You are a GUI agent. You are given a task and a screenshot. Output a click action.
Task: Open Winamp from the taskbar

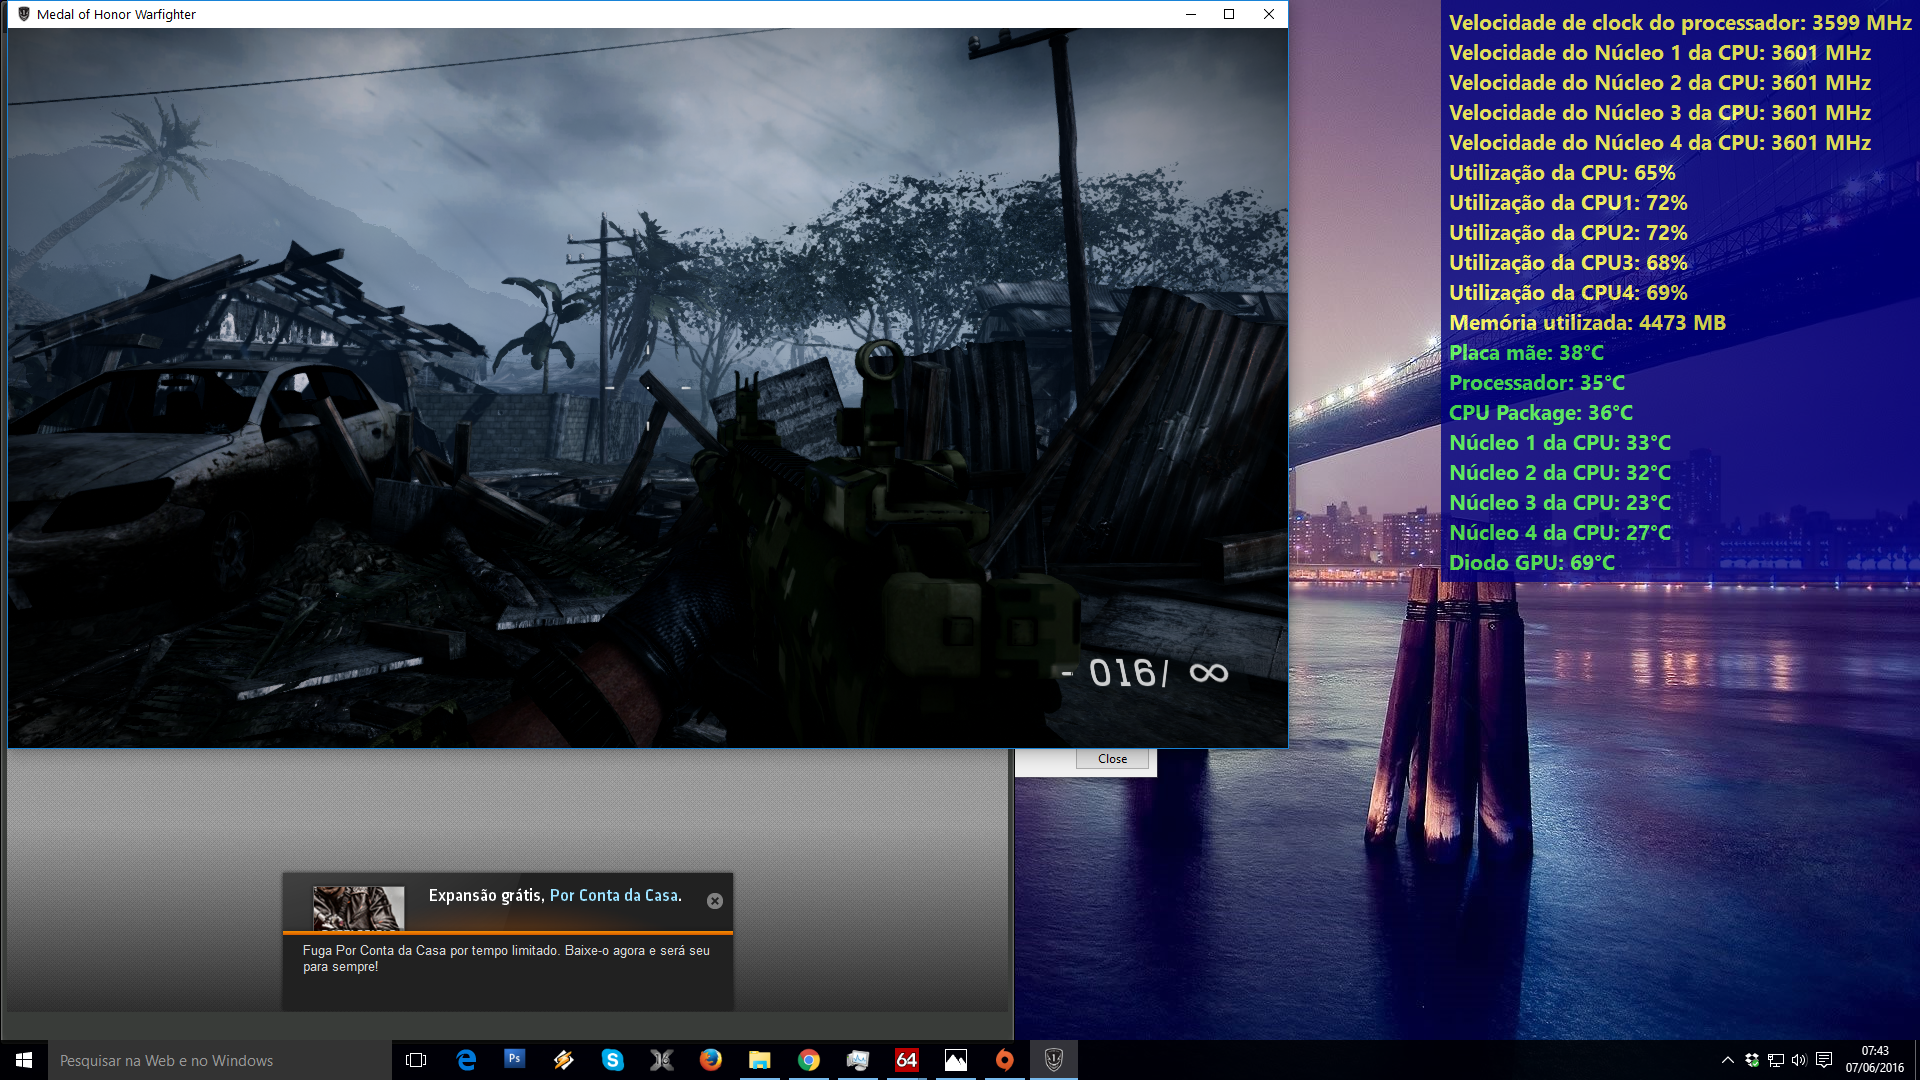click(x=564, y=1060)
